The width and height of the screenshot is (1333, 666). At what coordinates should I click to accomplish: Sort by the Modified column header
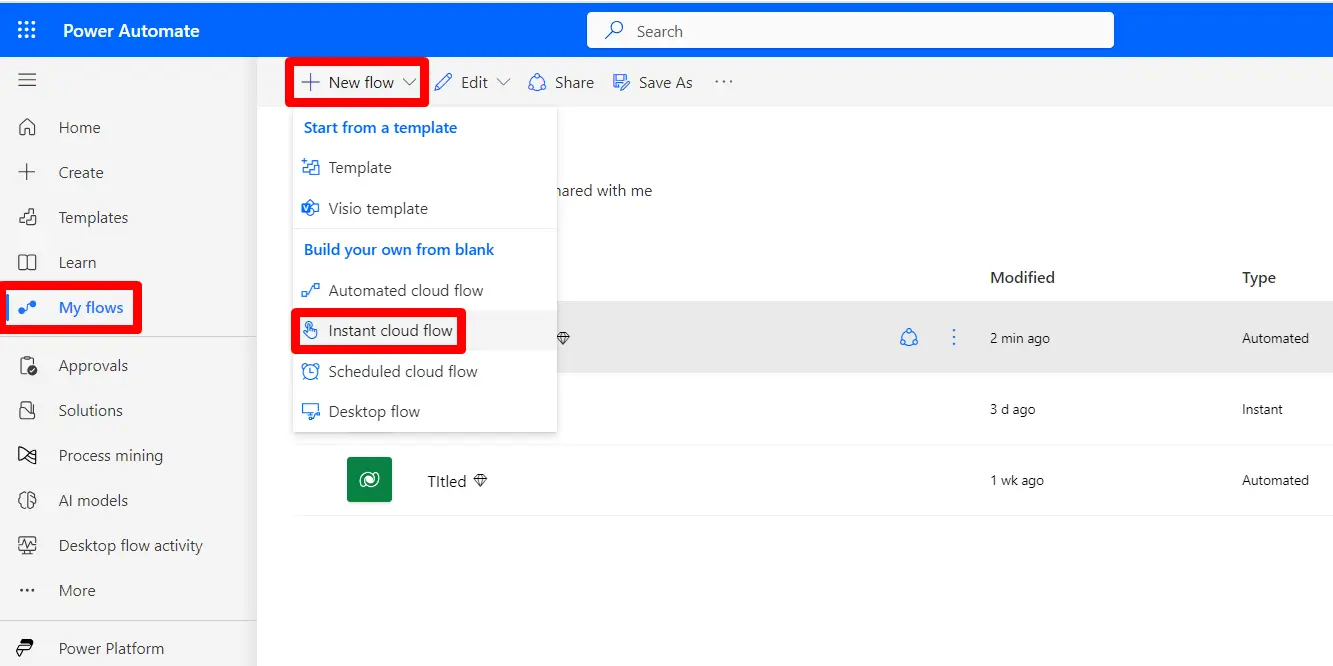pyautogui.click(x=1022, y=278)
